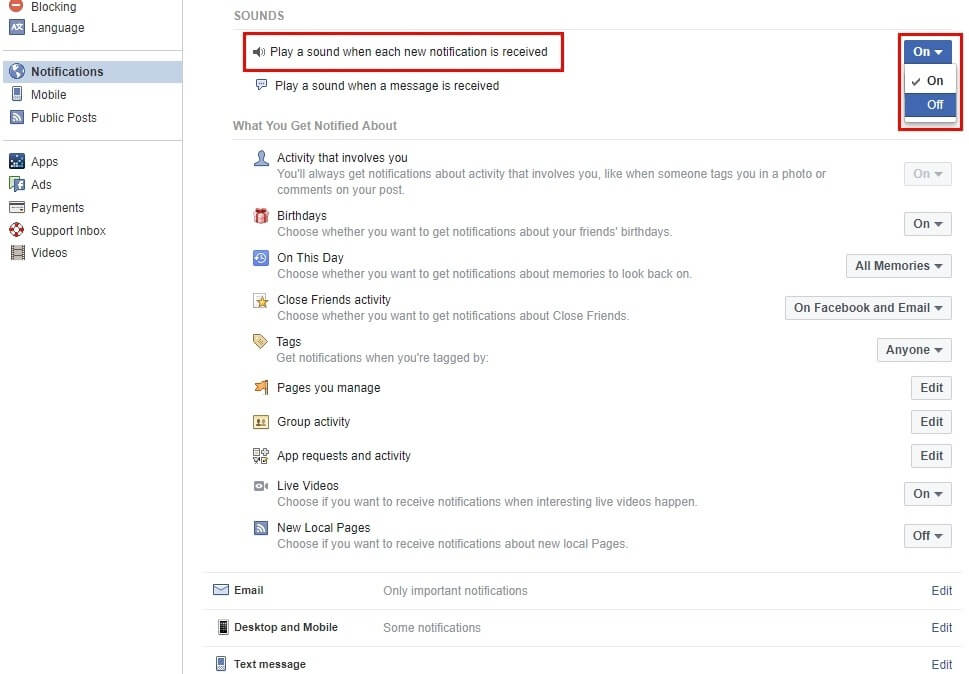Click the Mobile phone icon in the sidebar
Screen dimensions: 969x674
17,94
